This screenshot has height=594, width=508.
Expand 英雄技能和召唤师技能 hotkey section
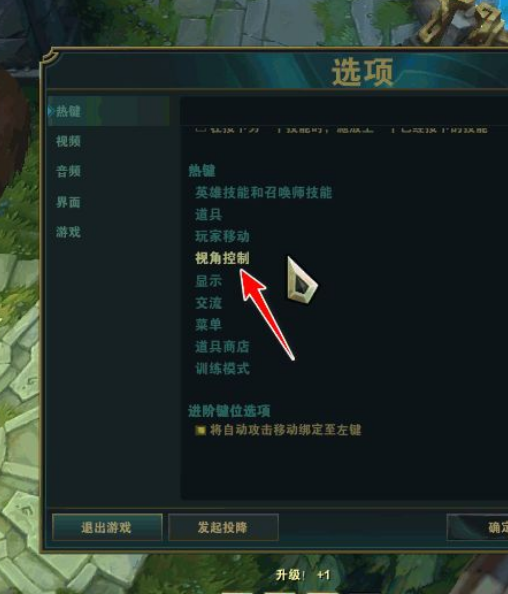tap(263, 192)
